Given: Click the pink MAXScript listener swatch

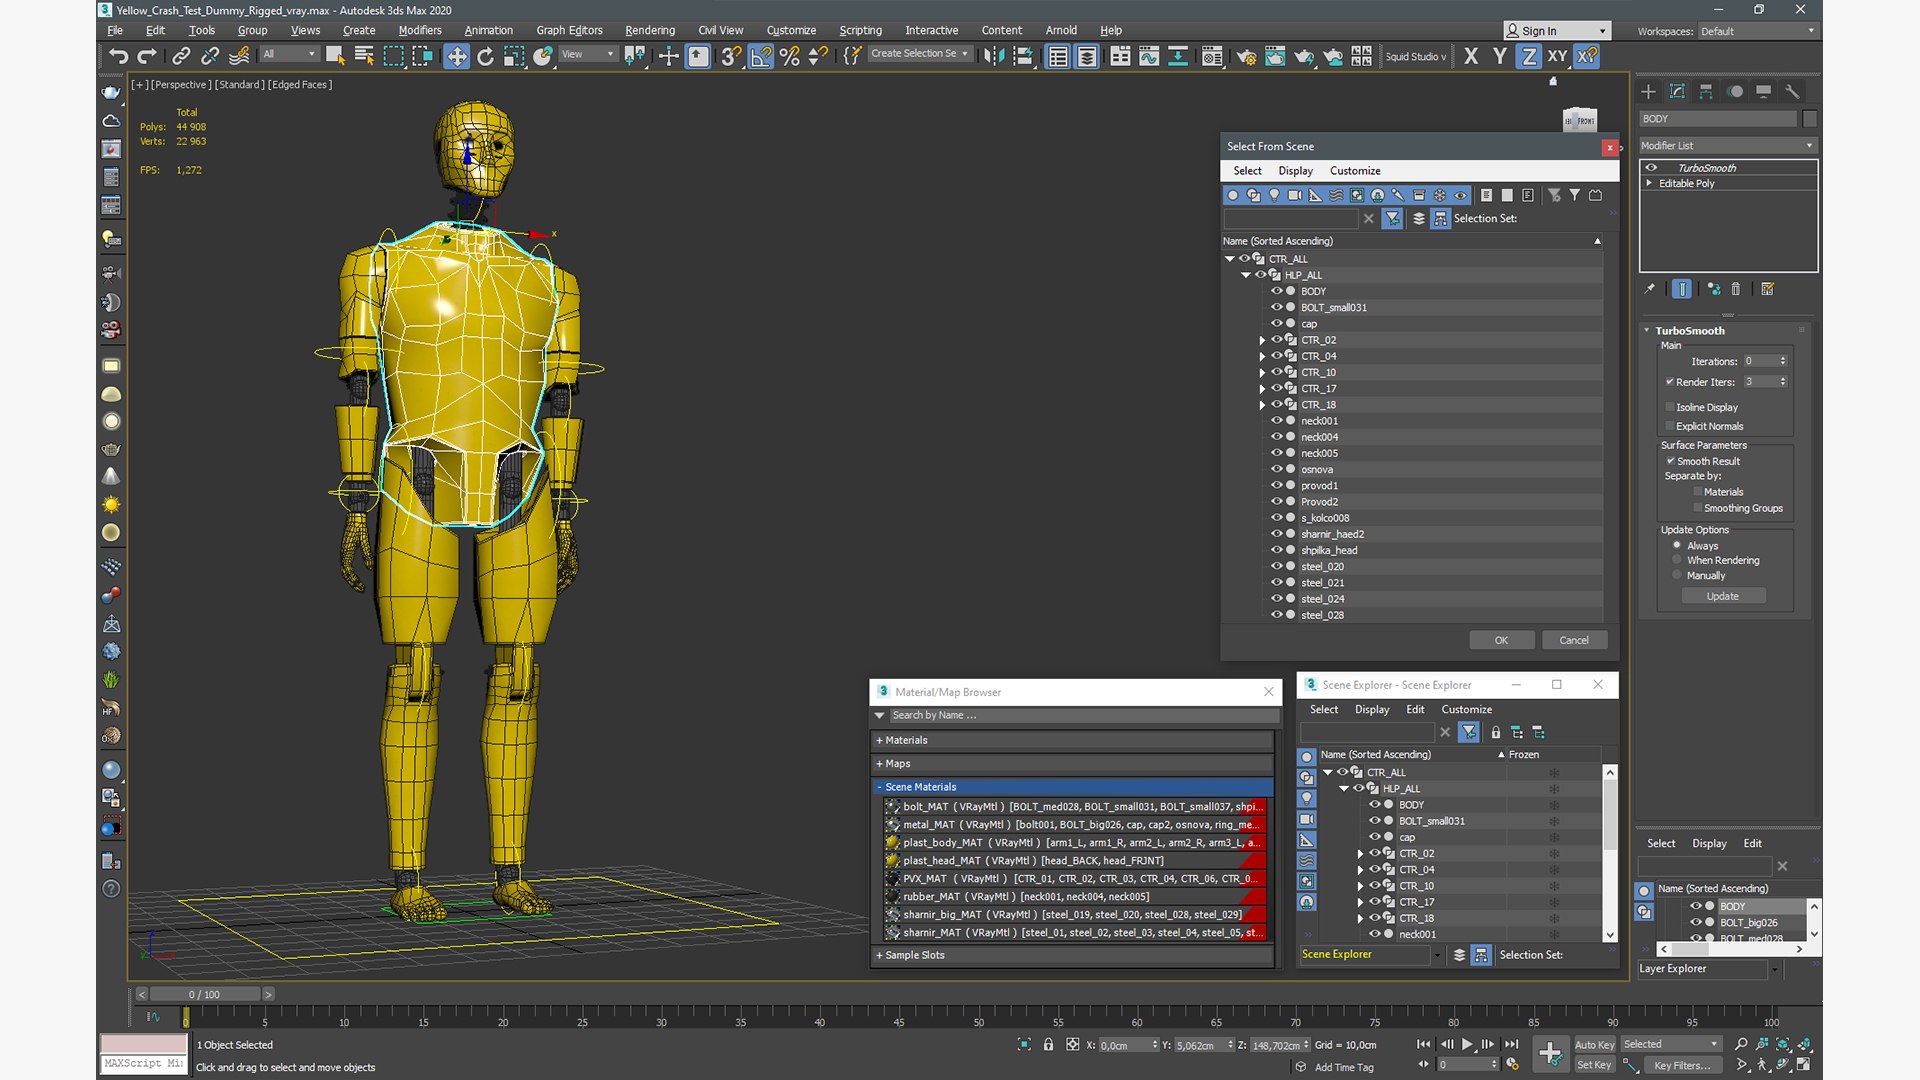Looking at the screenshot, I should [143, 1044].
